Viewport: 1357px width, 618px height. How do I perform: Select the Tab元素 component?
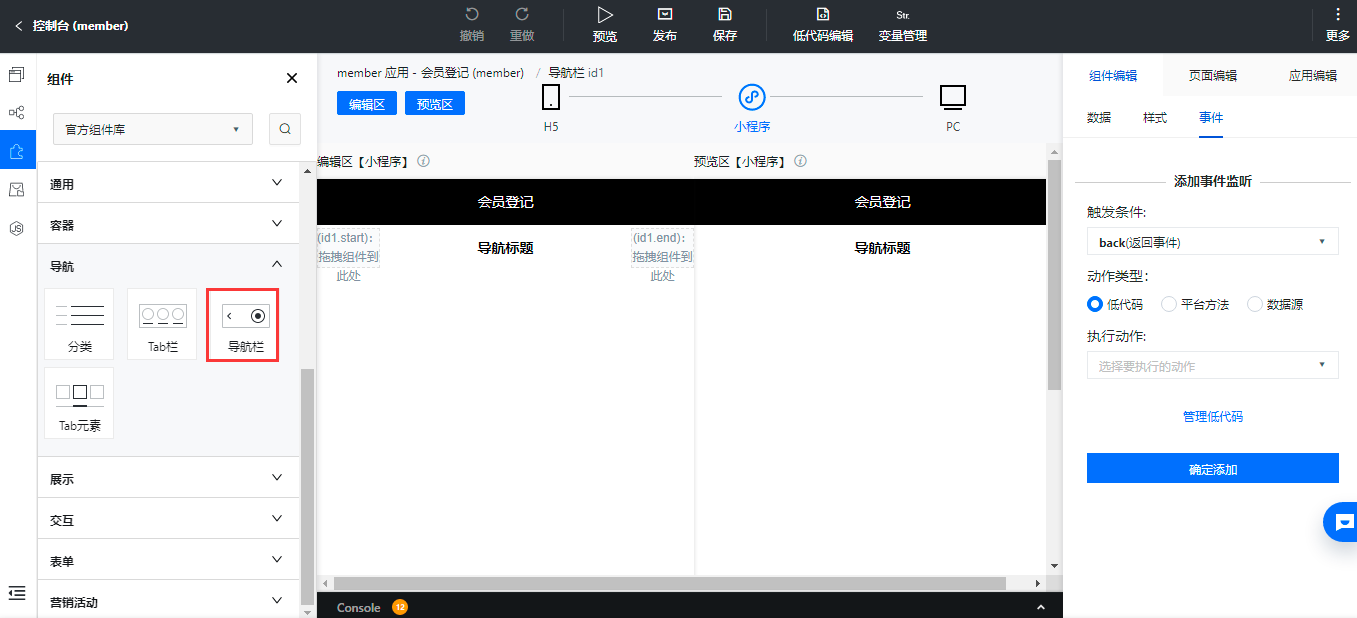point(80,403)
